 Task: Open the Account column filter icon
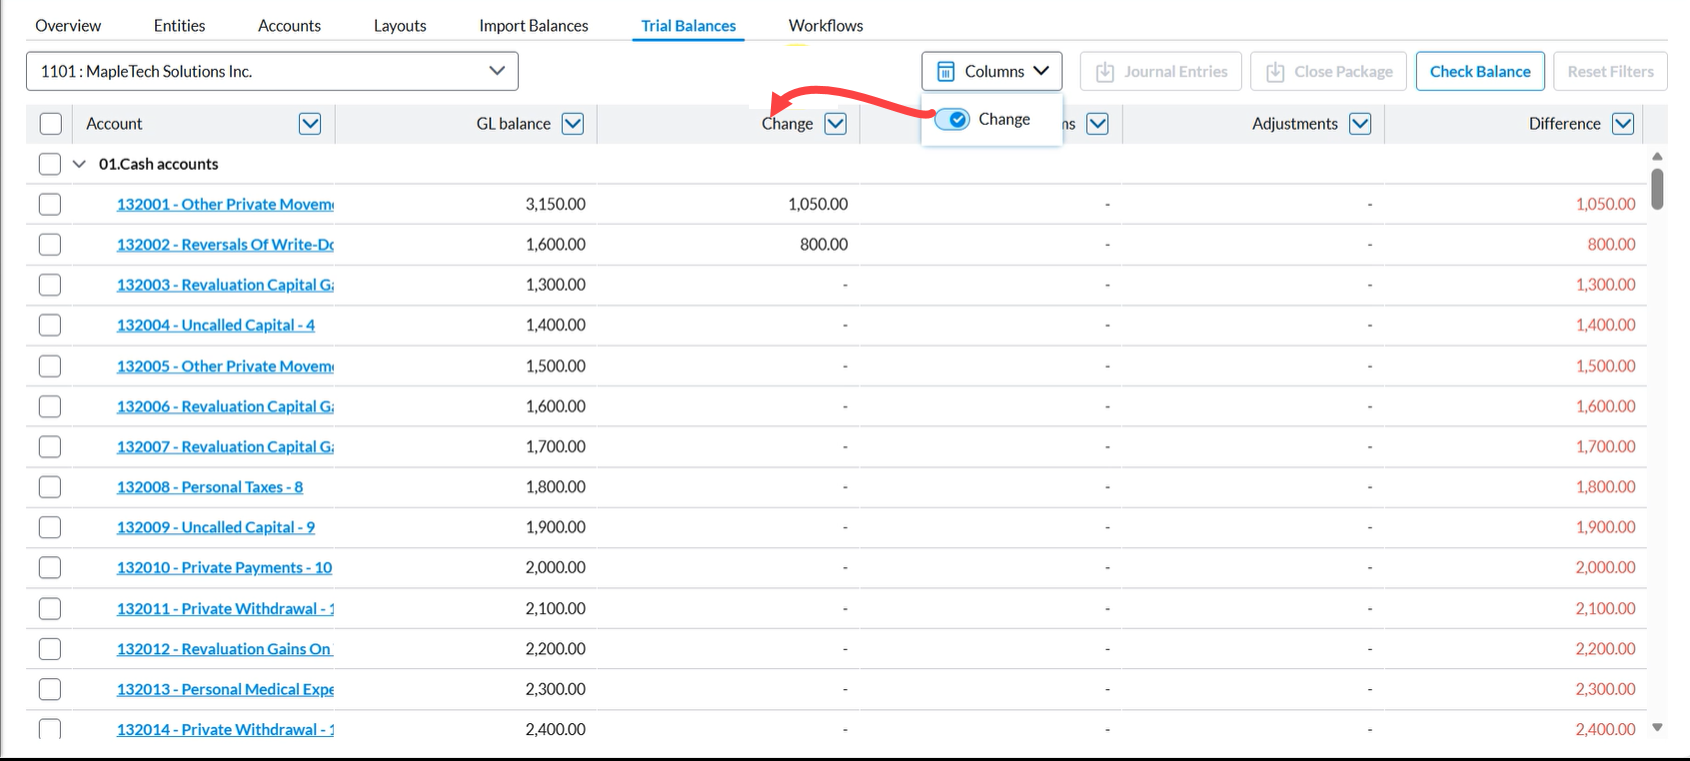[310, 123]
